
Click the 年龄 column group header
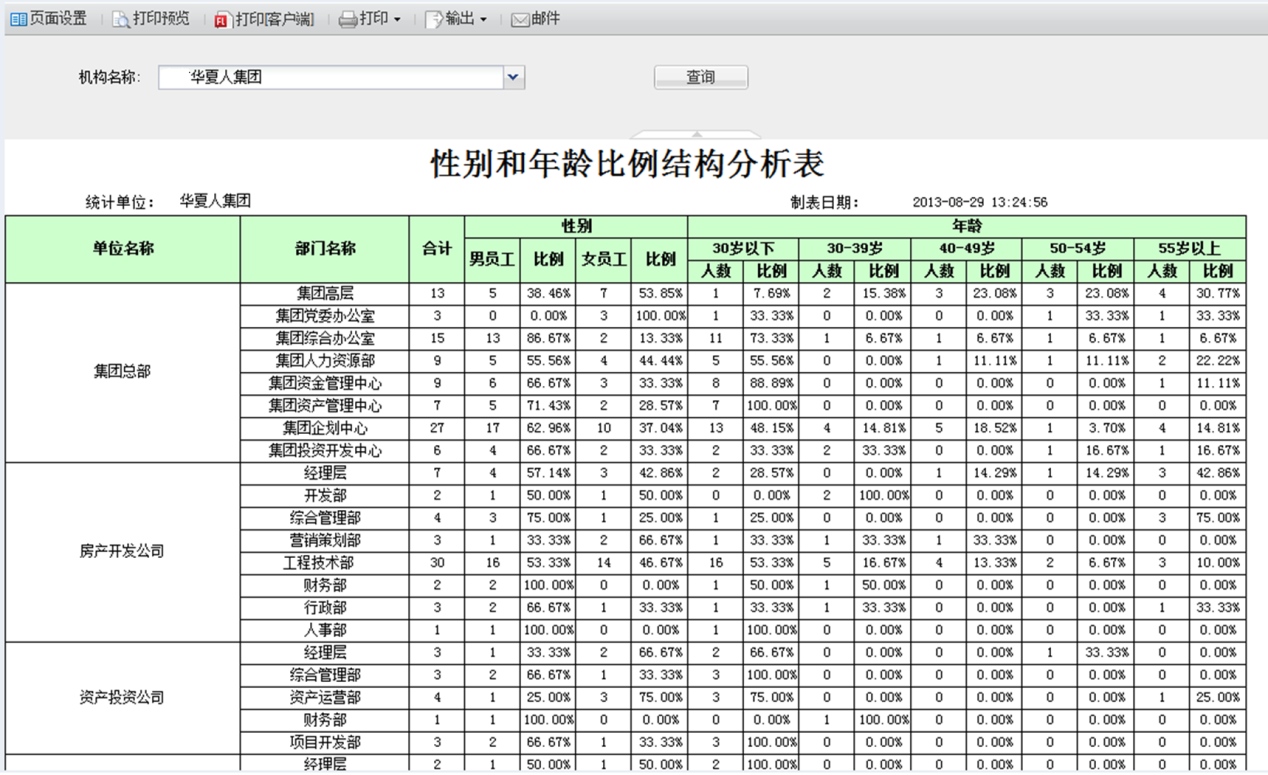click(x=967, y=226)
